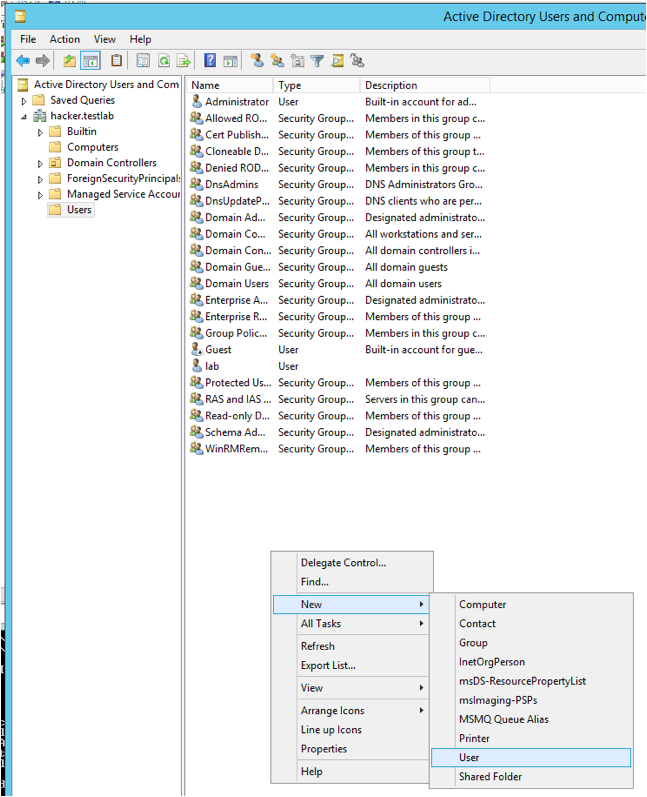Click the Create new organizational unit icon
Viewport: 647px width, 797px height.
click(x=297, y=61)
